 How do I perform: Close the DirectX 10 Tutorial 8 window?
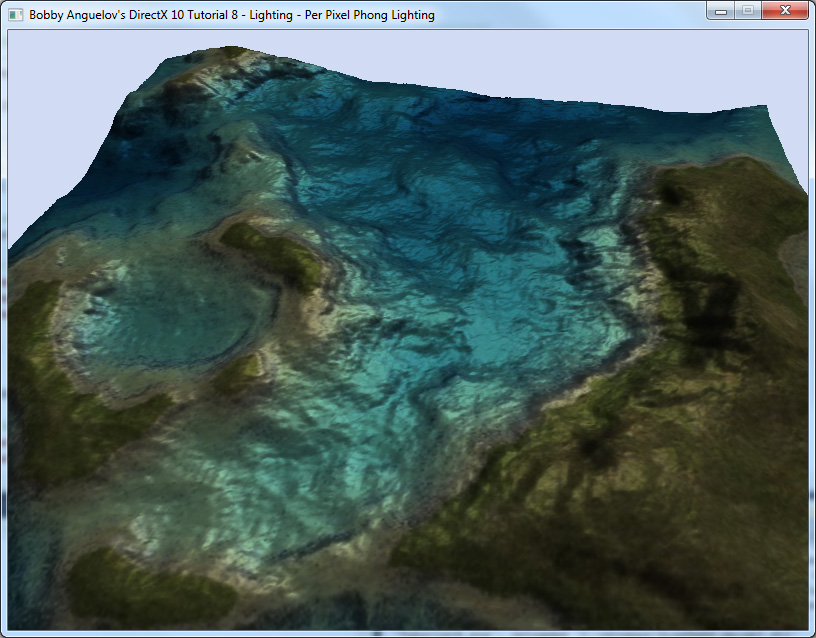[x=785, y=11]
